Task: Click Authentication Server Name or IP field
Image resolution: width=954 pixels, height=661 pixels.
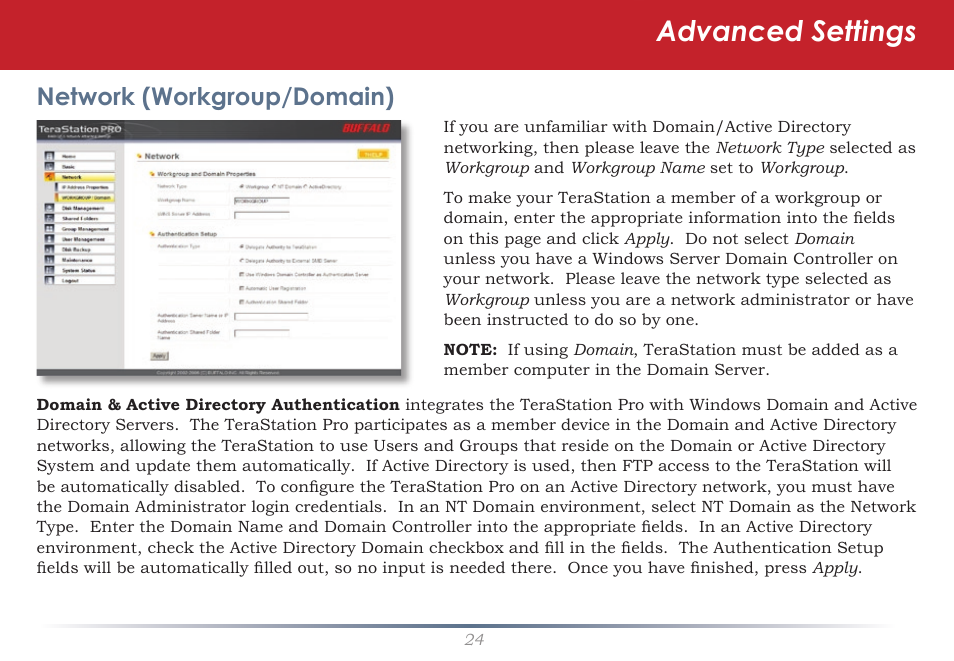Action: tap(271, 317)
